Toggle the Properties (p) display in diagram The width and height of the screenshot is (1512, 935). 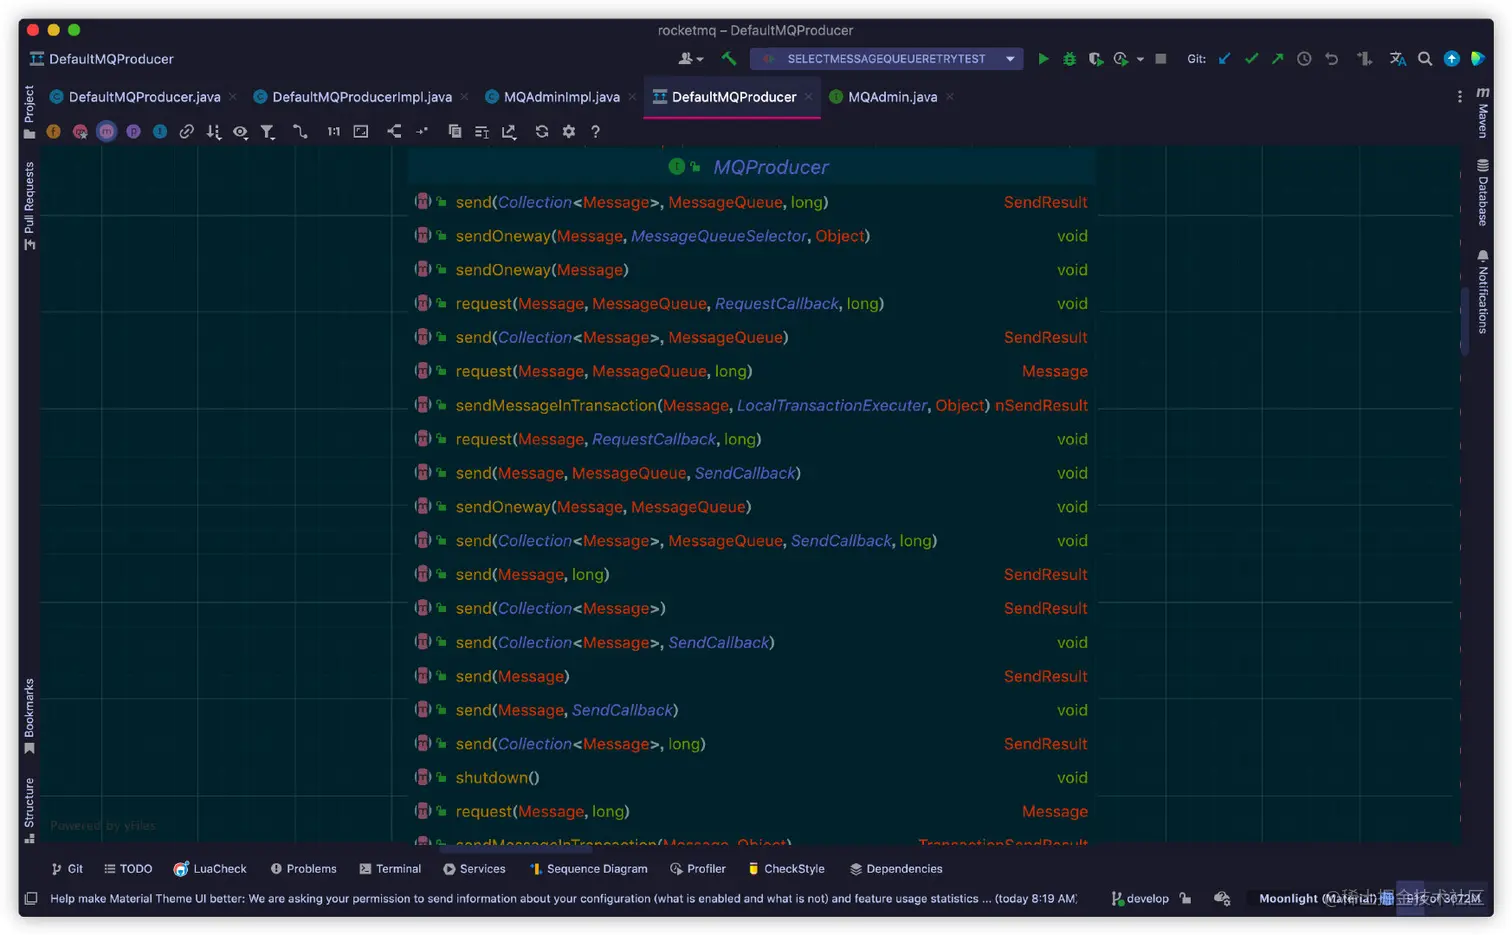[x=133, y=131]
